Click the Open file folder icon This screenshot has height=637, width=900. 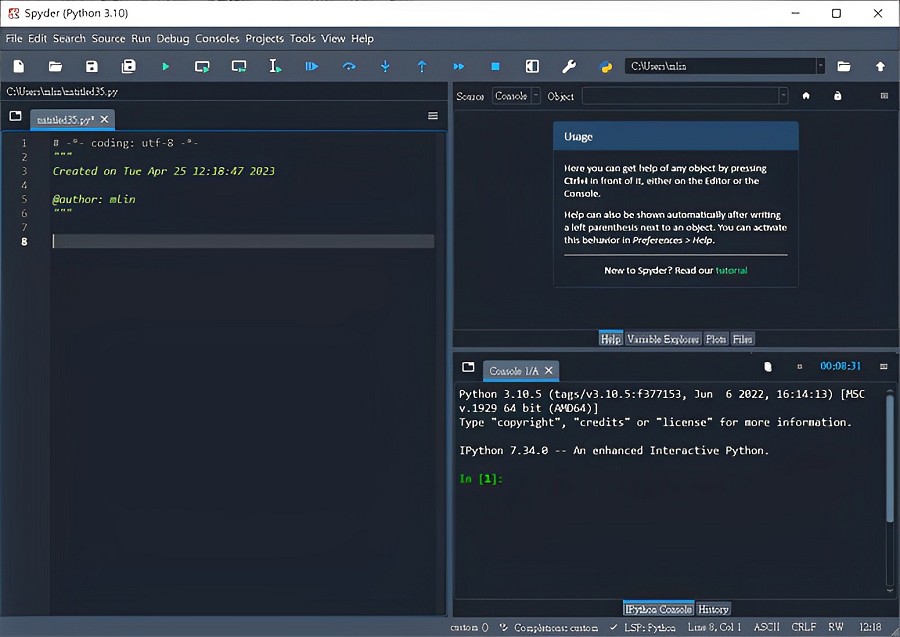tap(55, 66)
